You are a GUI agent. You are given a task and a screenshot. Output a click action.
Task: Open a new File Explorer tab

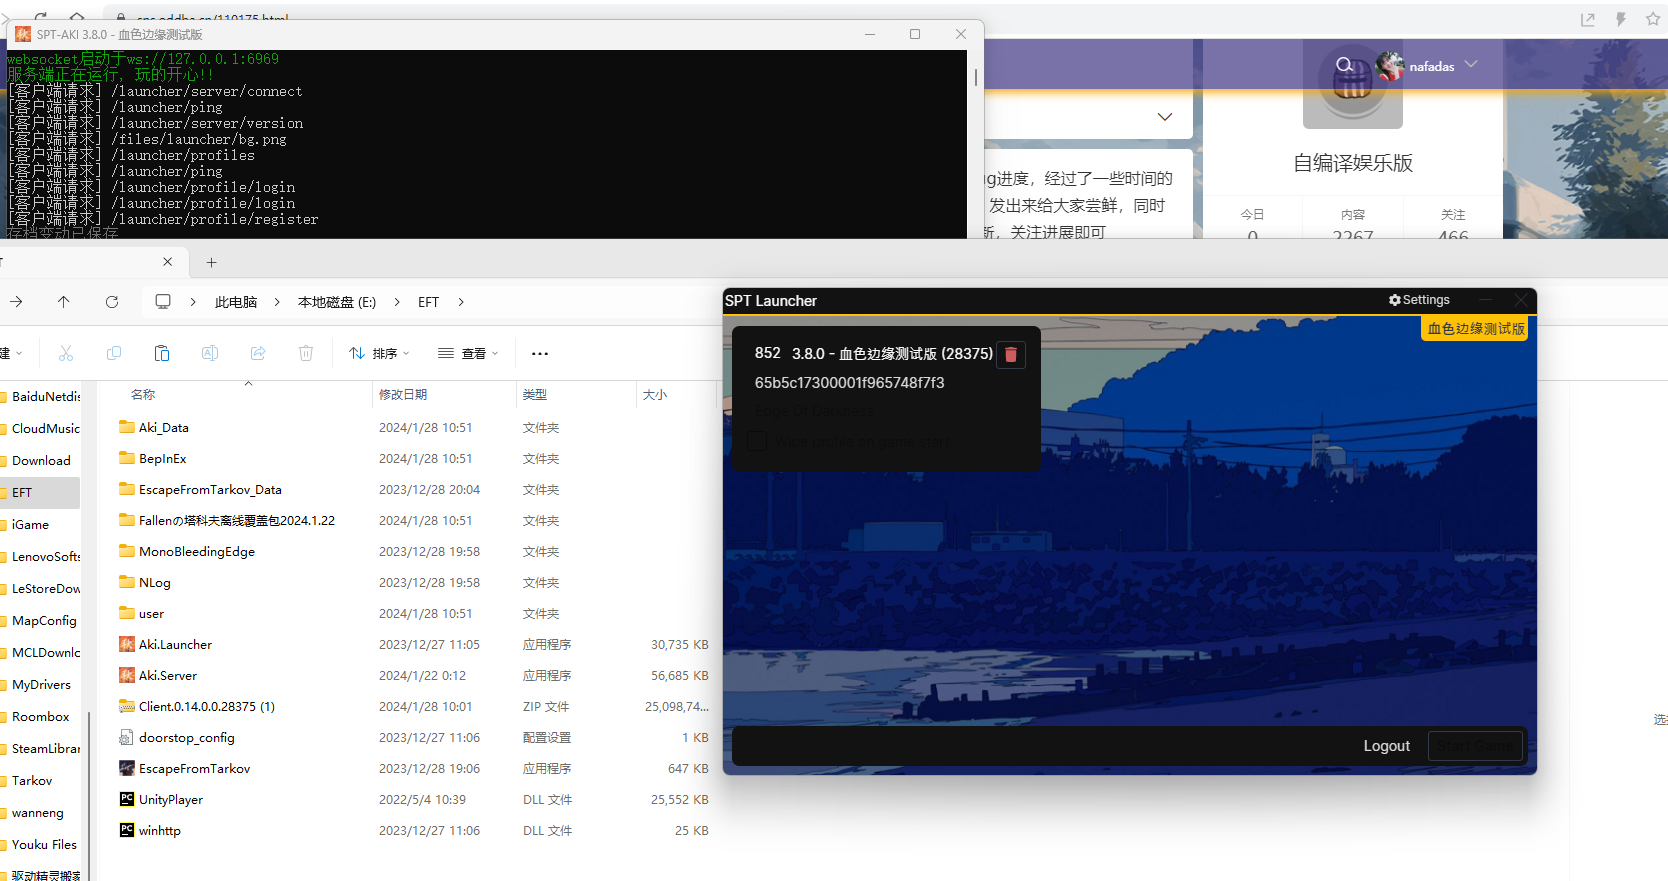[x=211, y=262]
